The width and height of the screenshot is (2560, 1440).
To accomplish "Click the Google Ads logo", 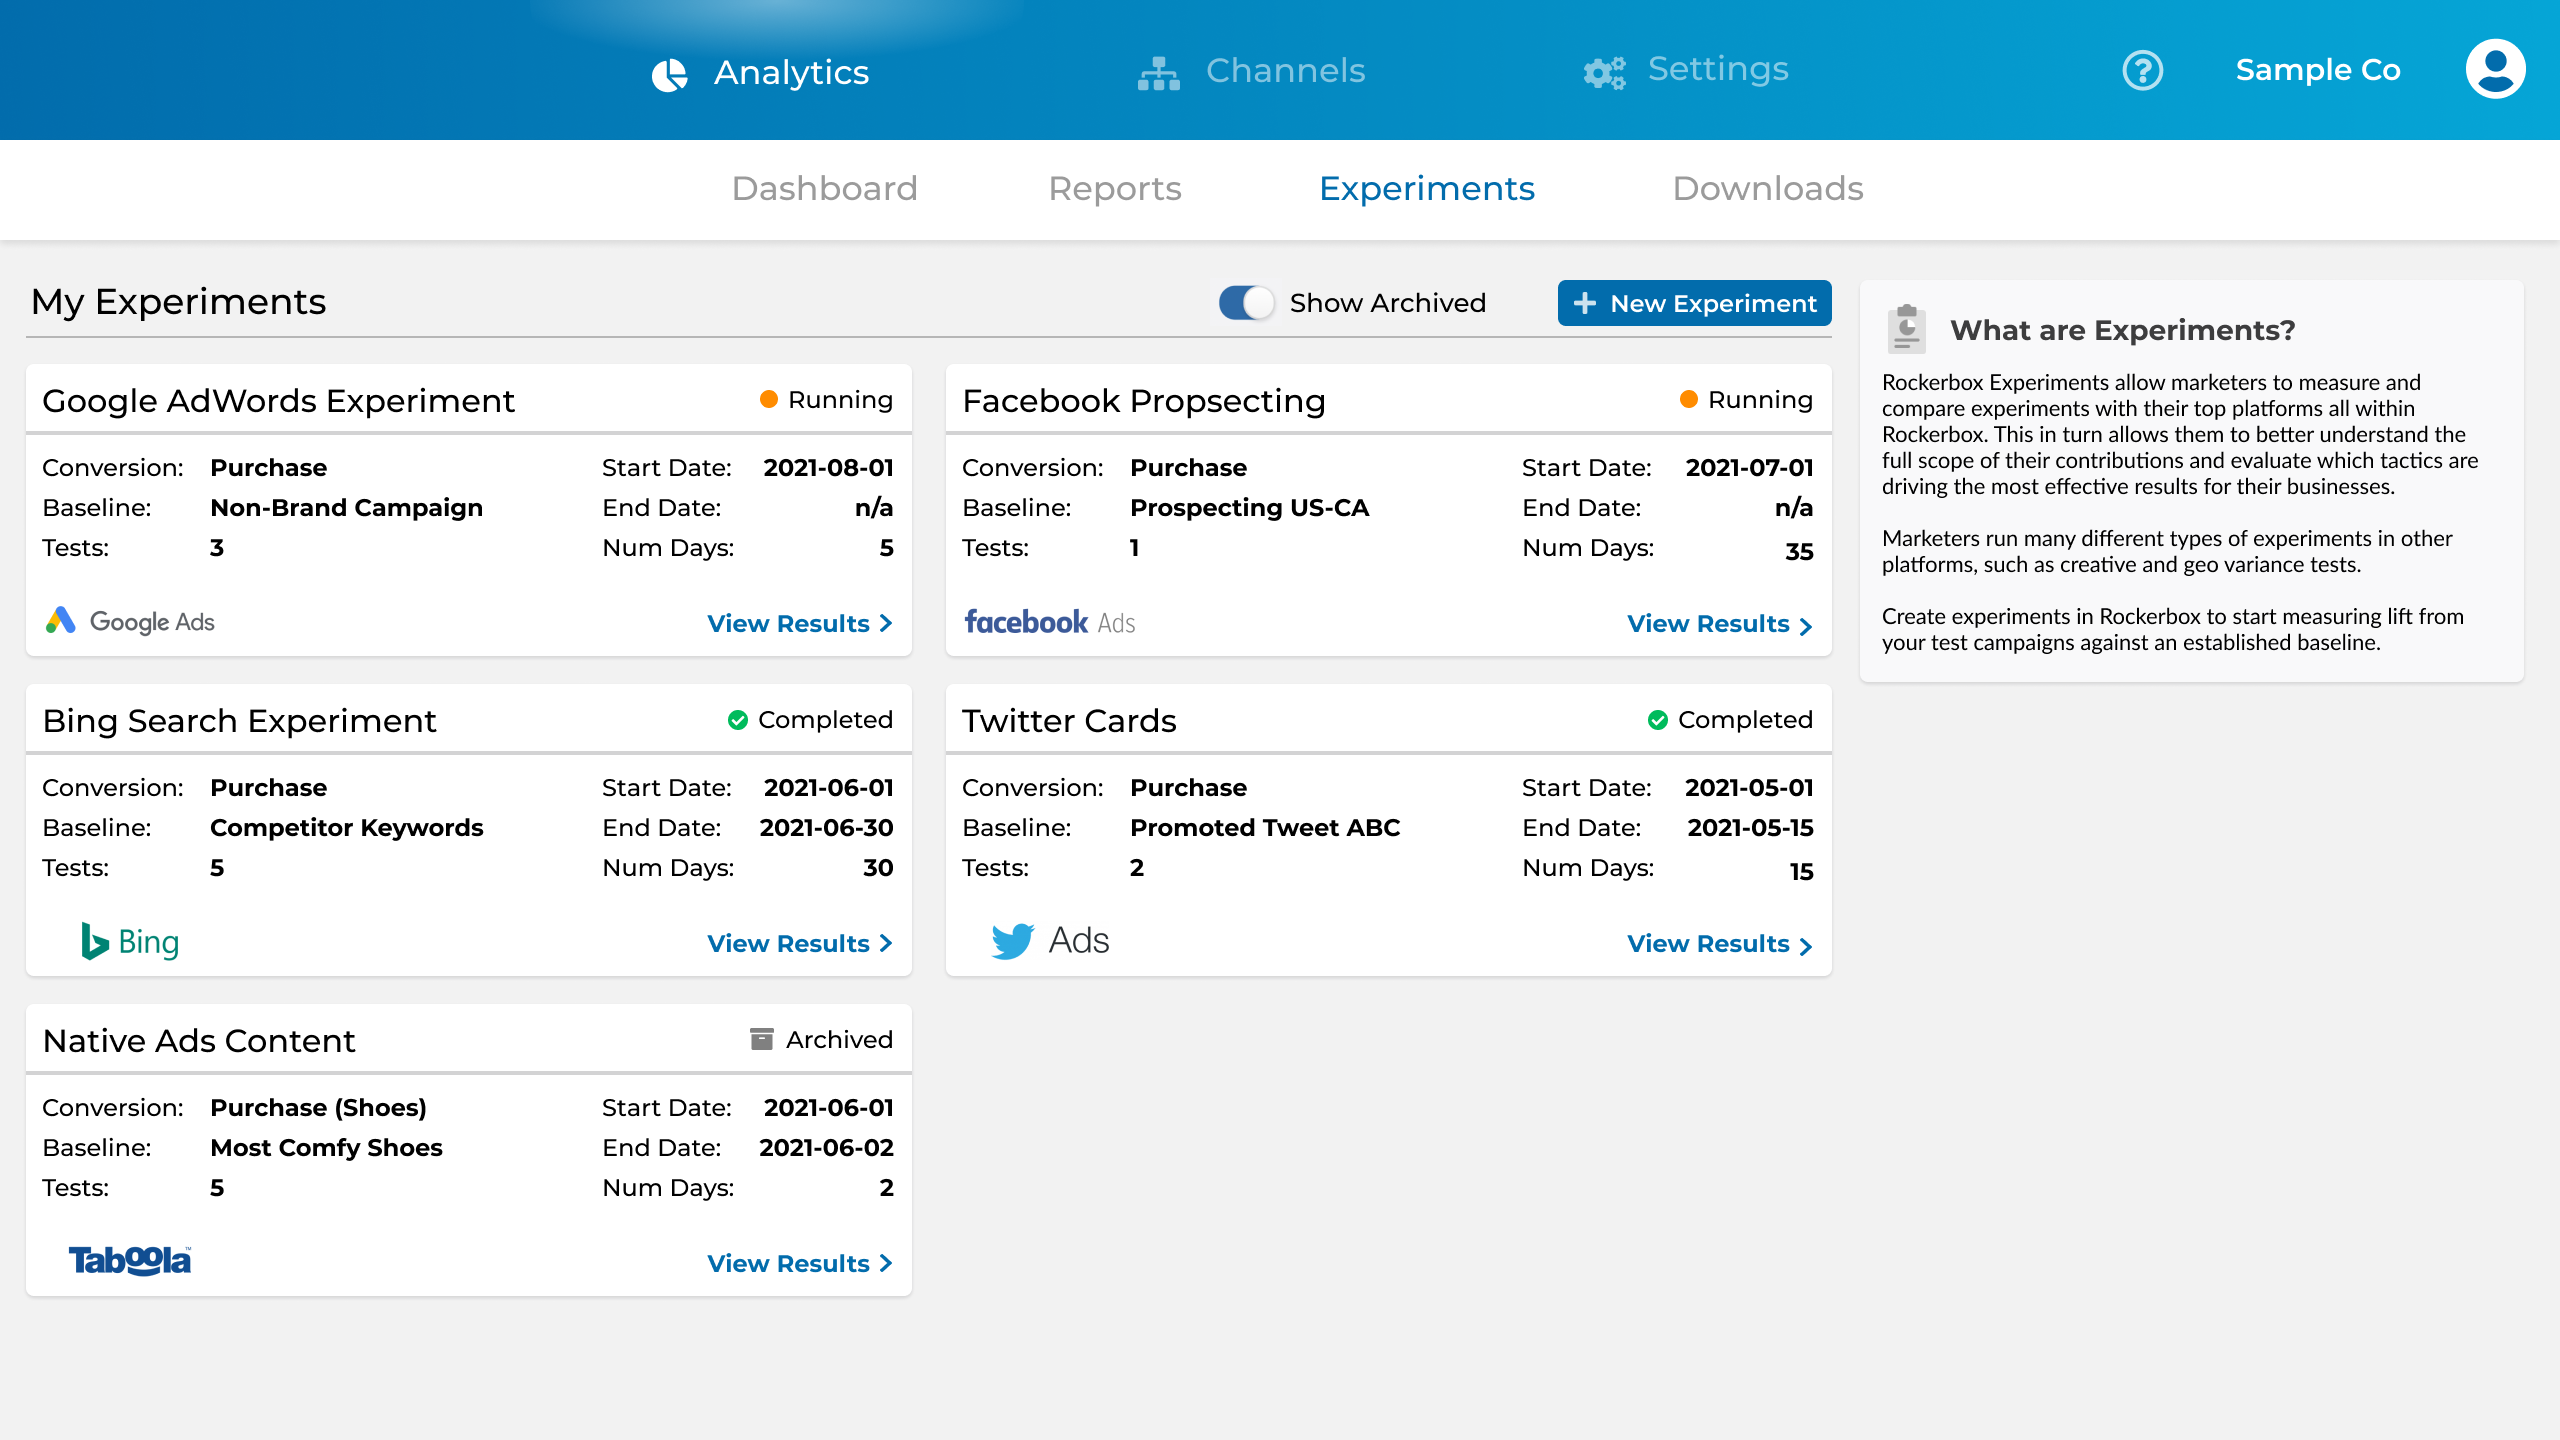I will (x=130, y=622).
